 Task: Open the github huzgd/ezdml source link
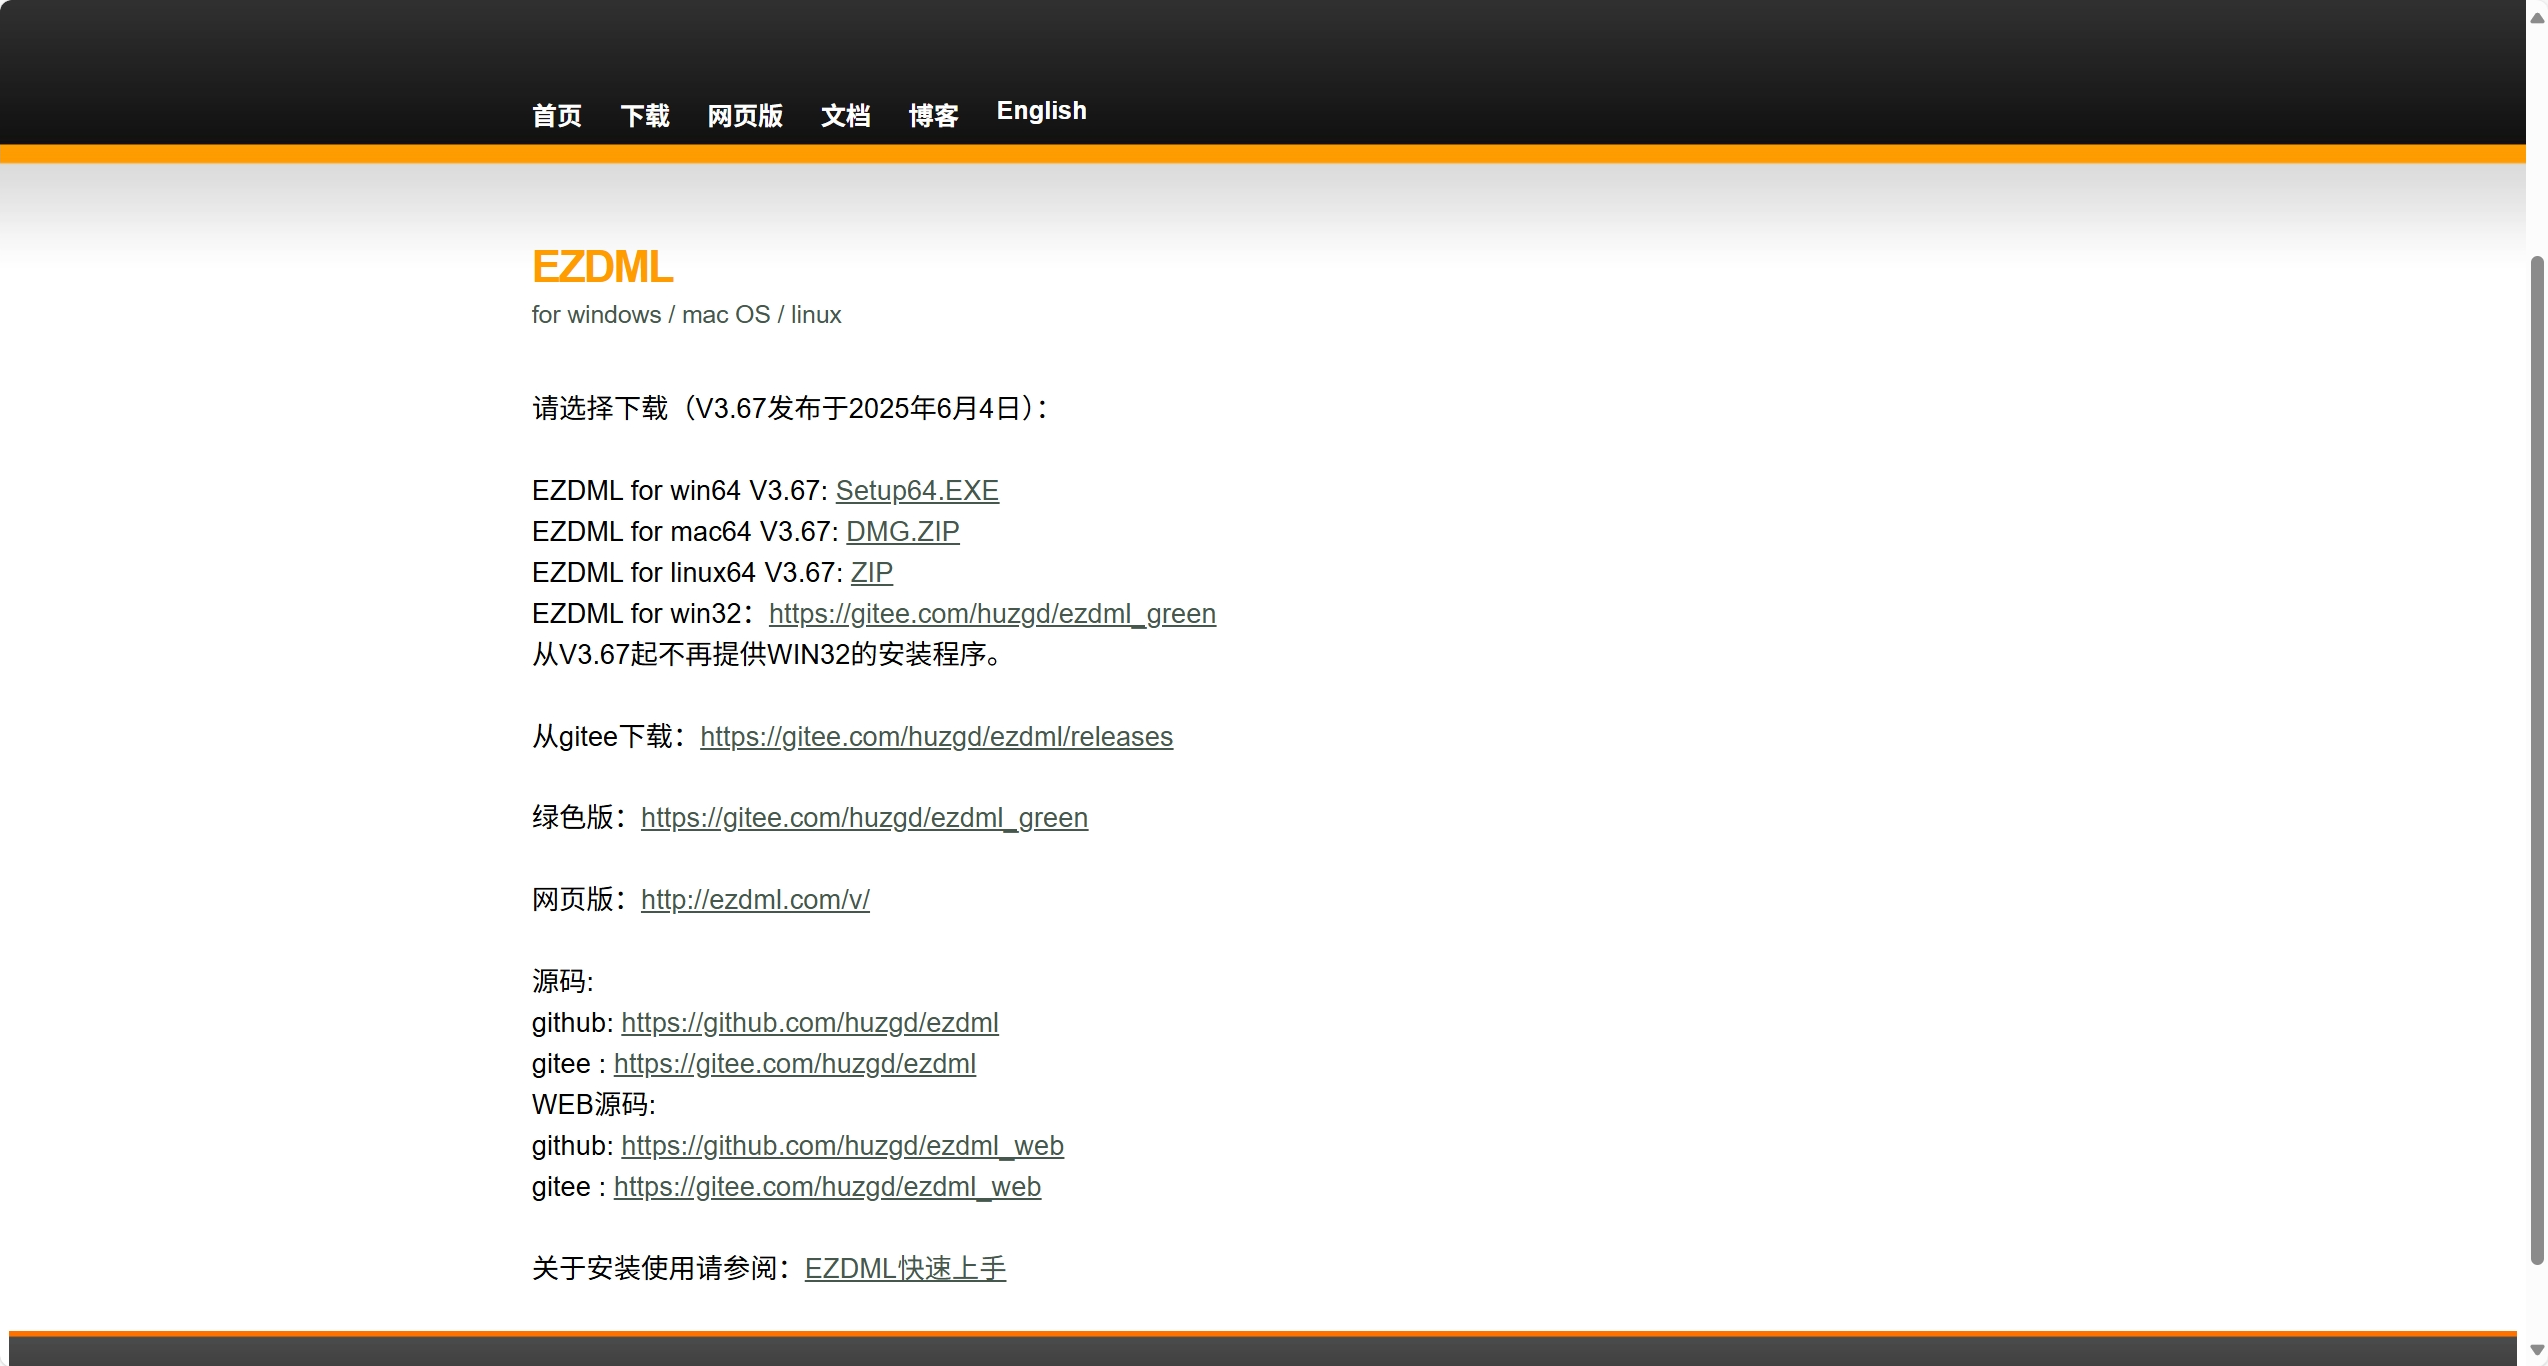tap(809, 1023)
